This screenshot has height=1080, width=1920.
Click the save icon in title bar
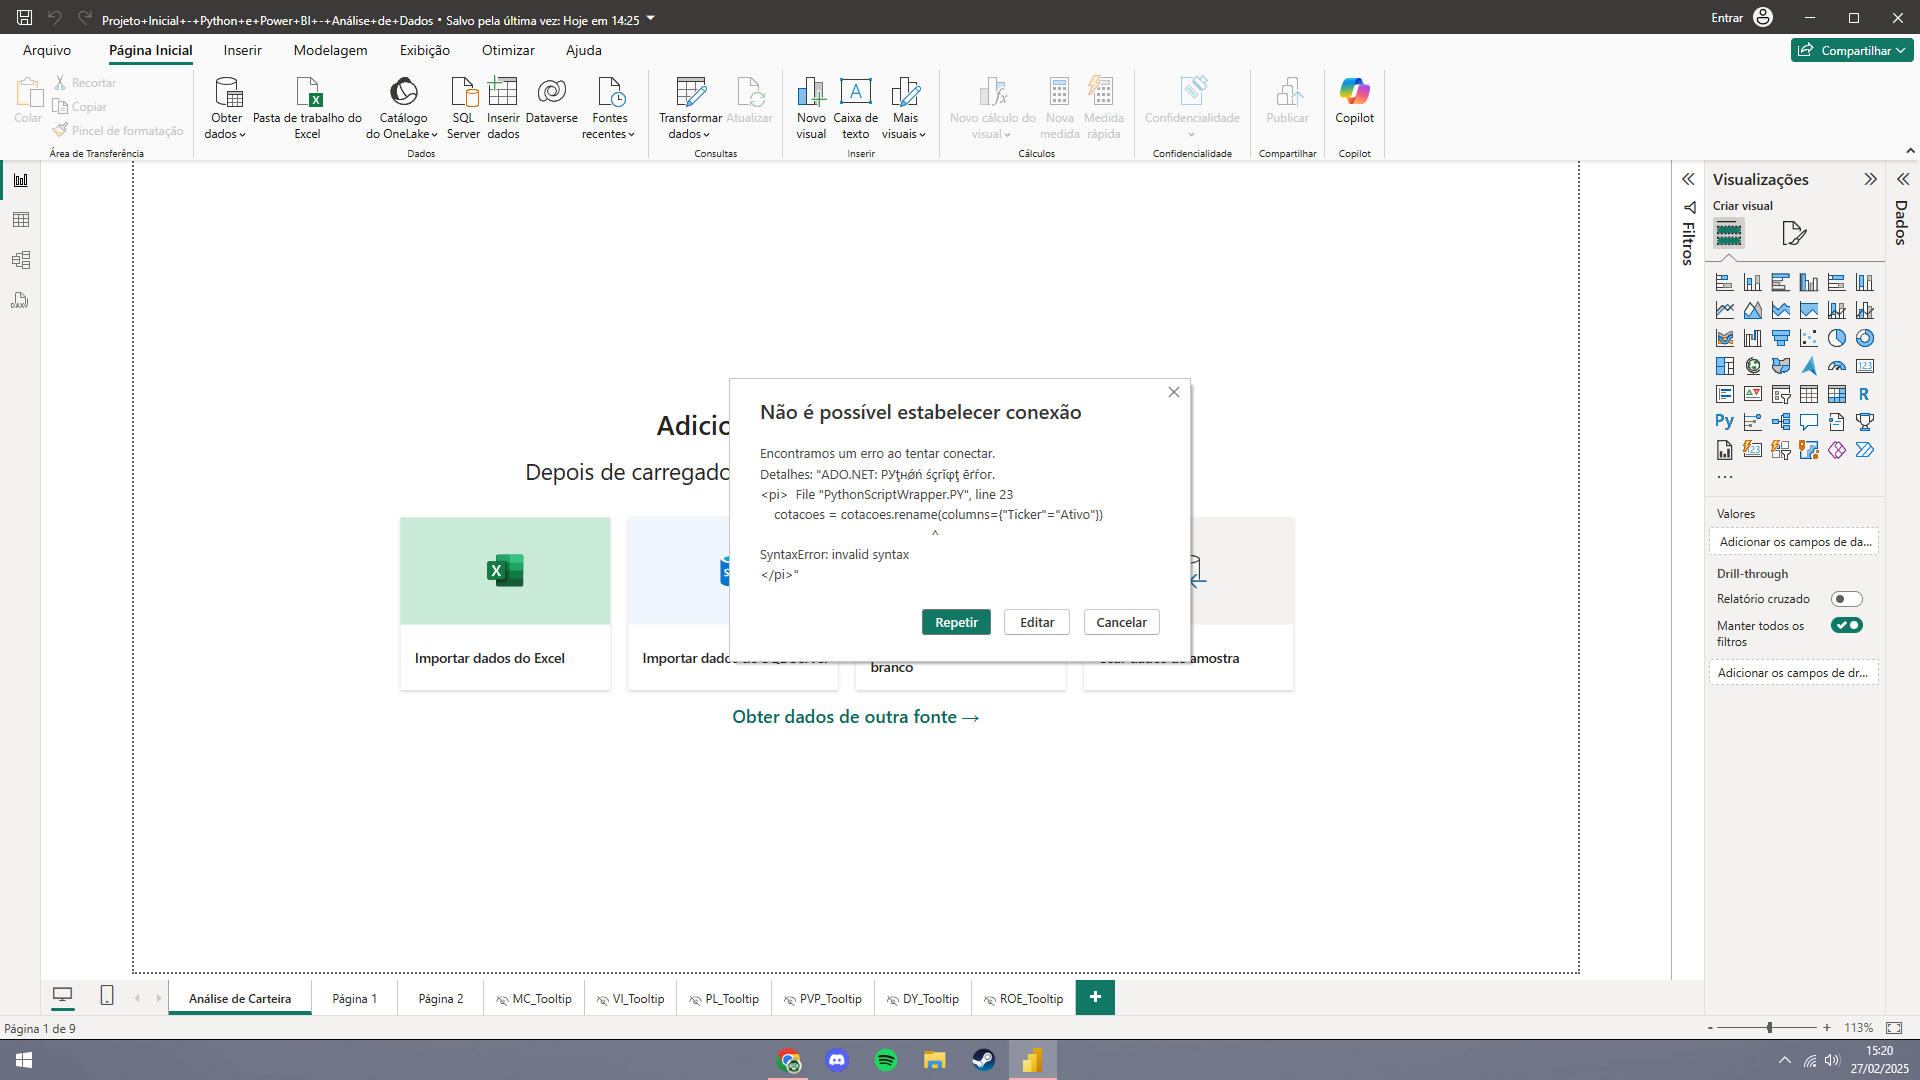(24, 18)
